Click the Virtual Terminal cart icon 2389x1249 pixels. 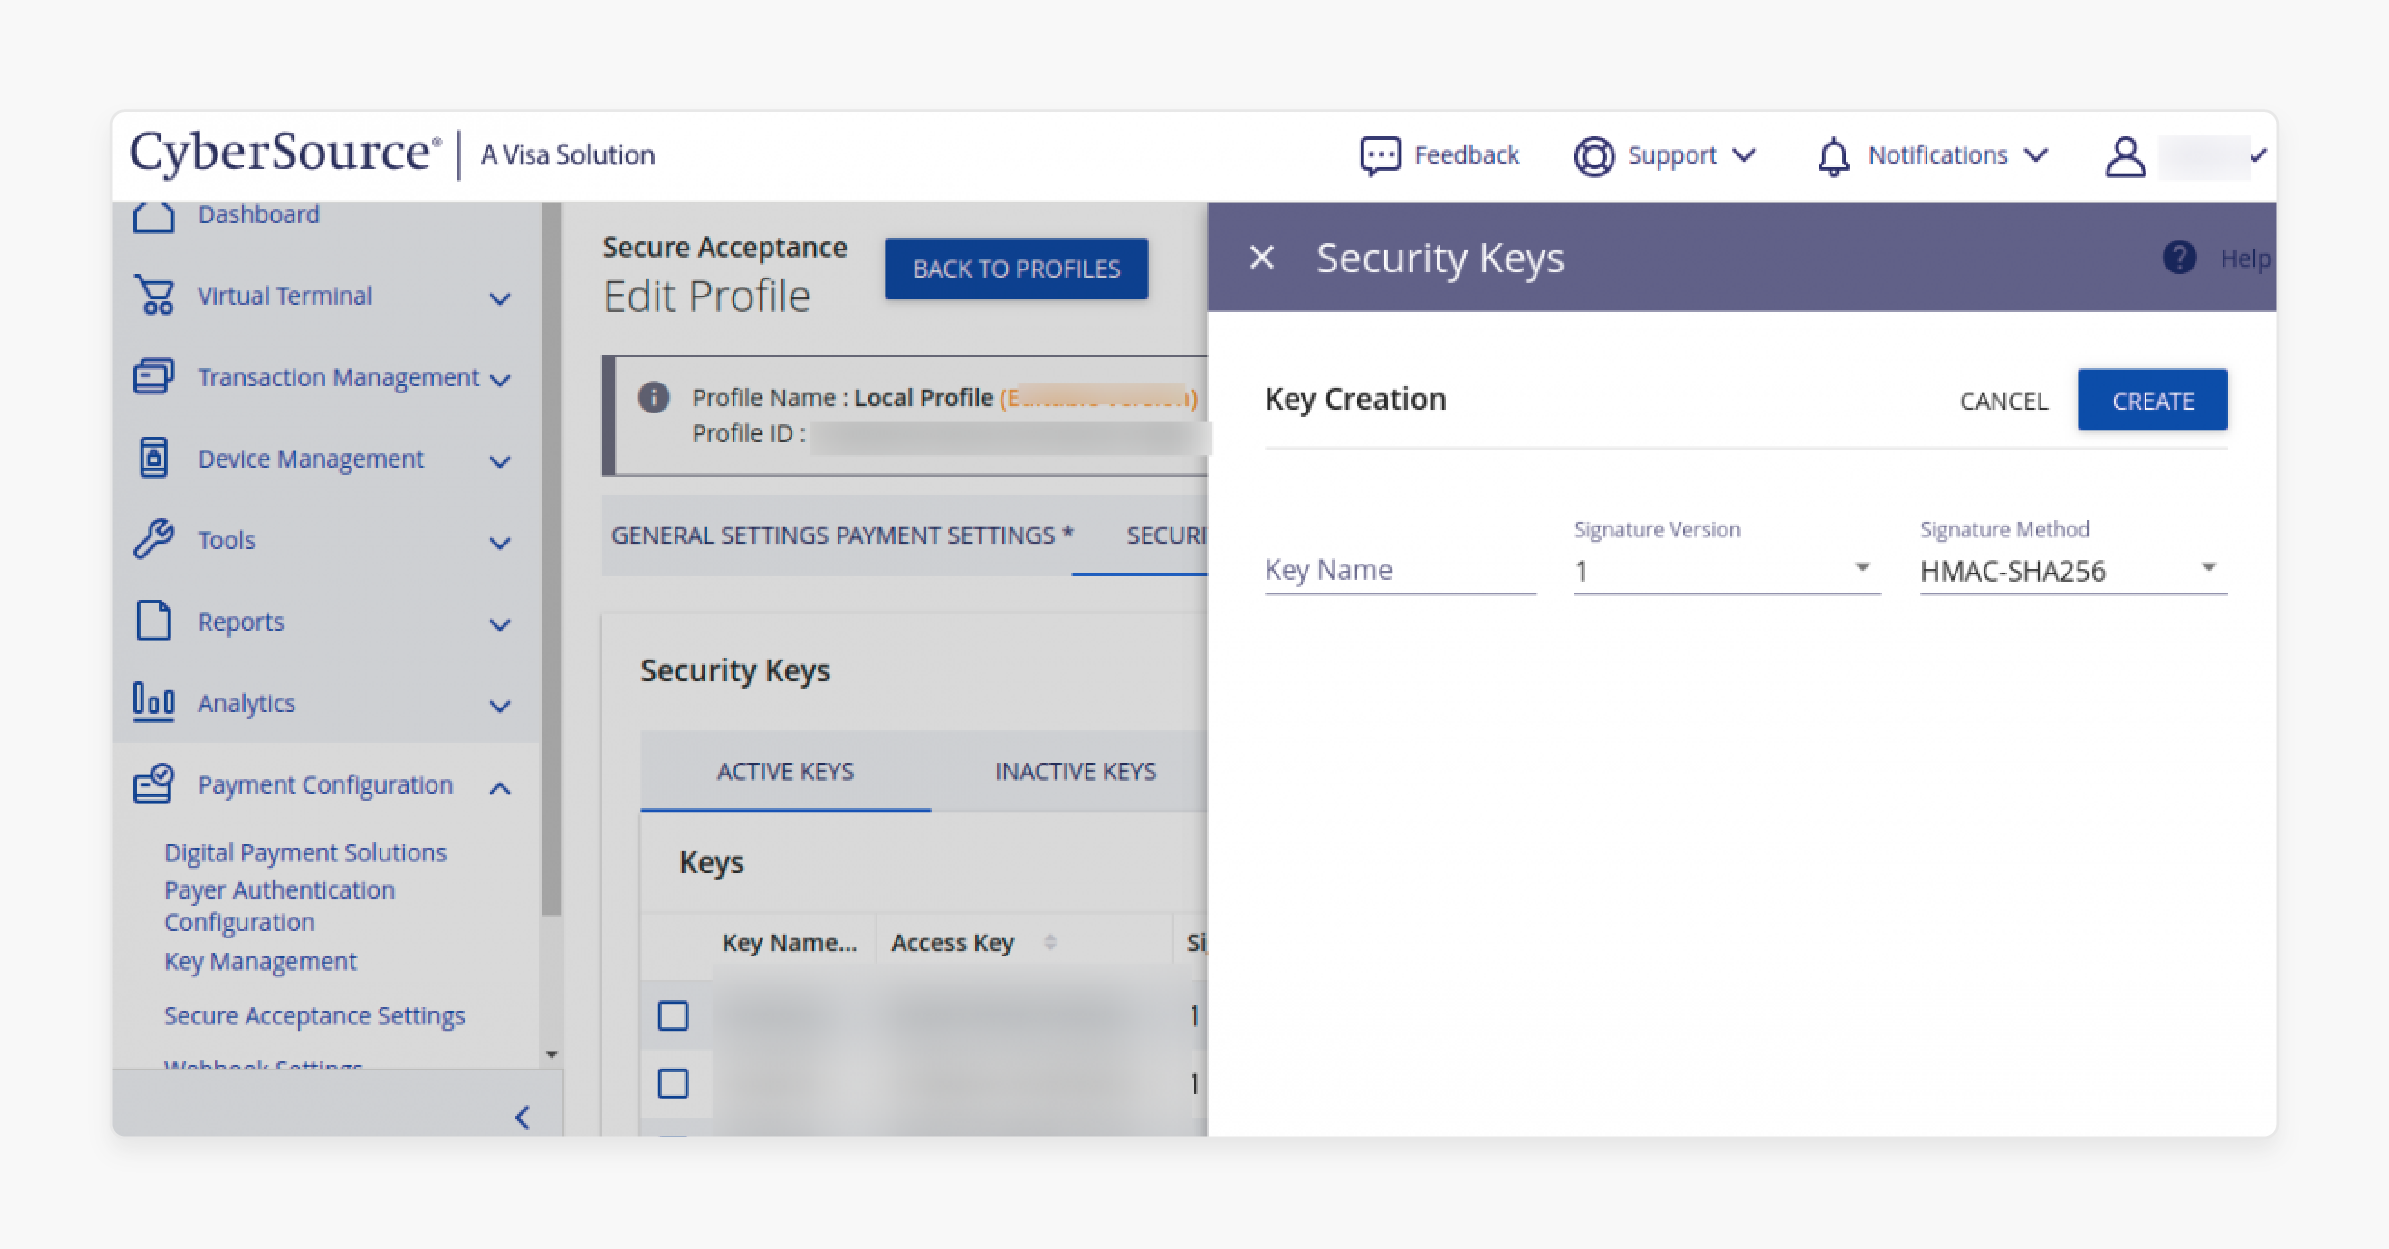click(155, 296)
